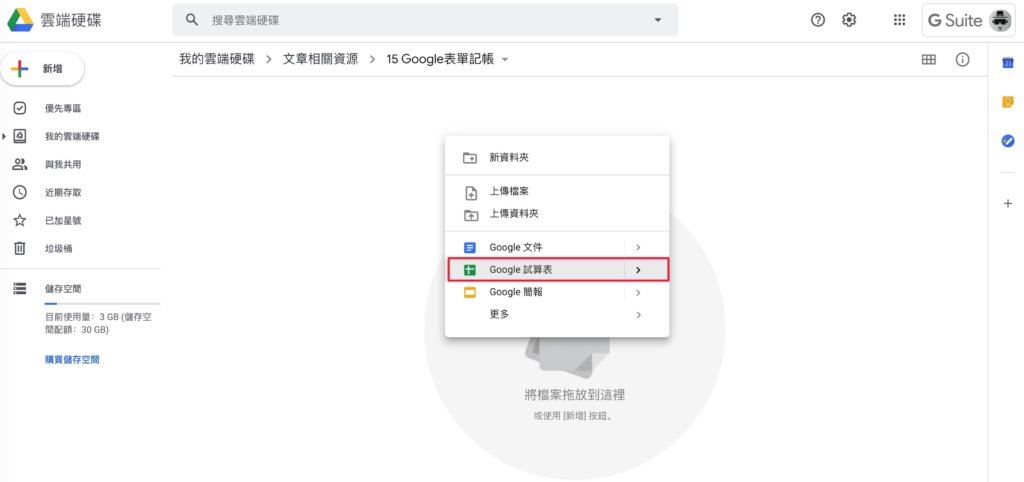
Task: Show details info icon
Action: click(963, 59)
